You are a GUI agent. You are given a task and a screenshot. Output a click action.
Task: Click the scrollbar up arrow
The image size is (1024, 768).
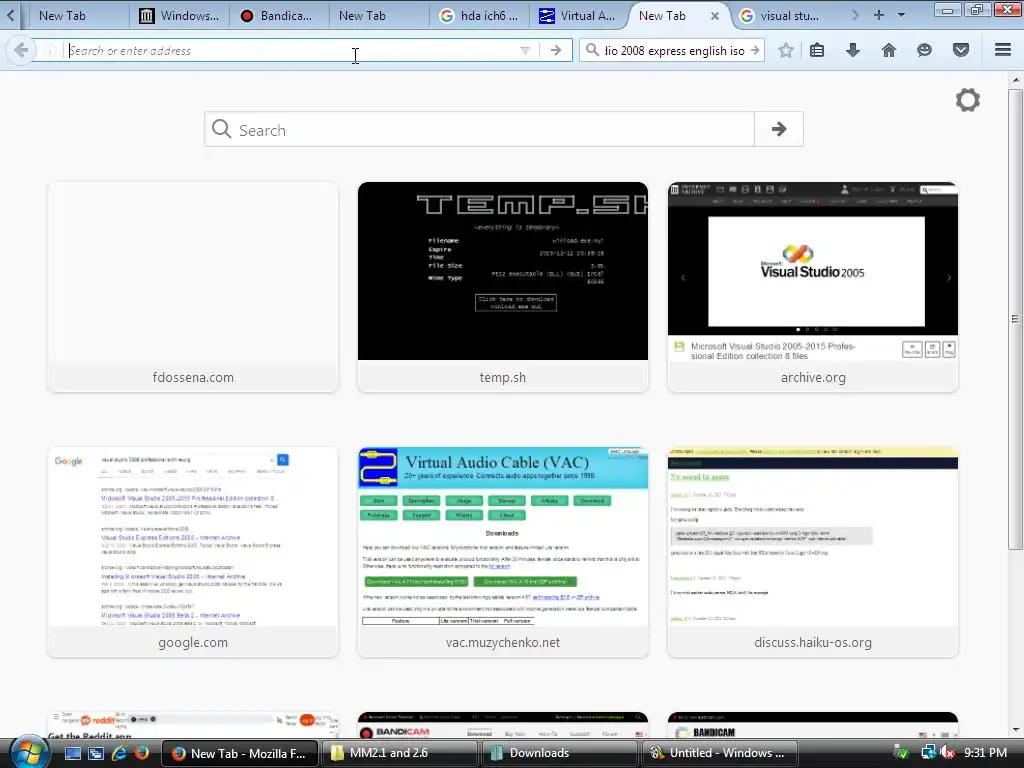1016,80
